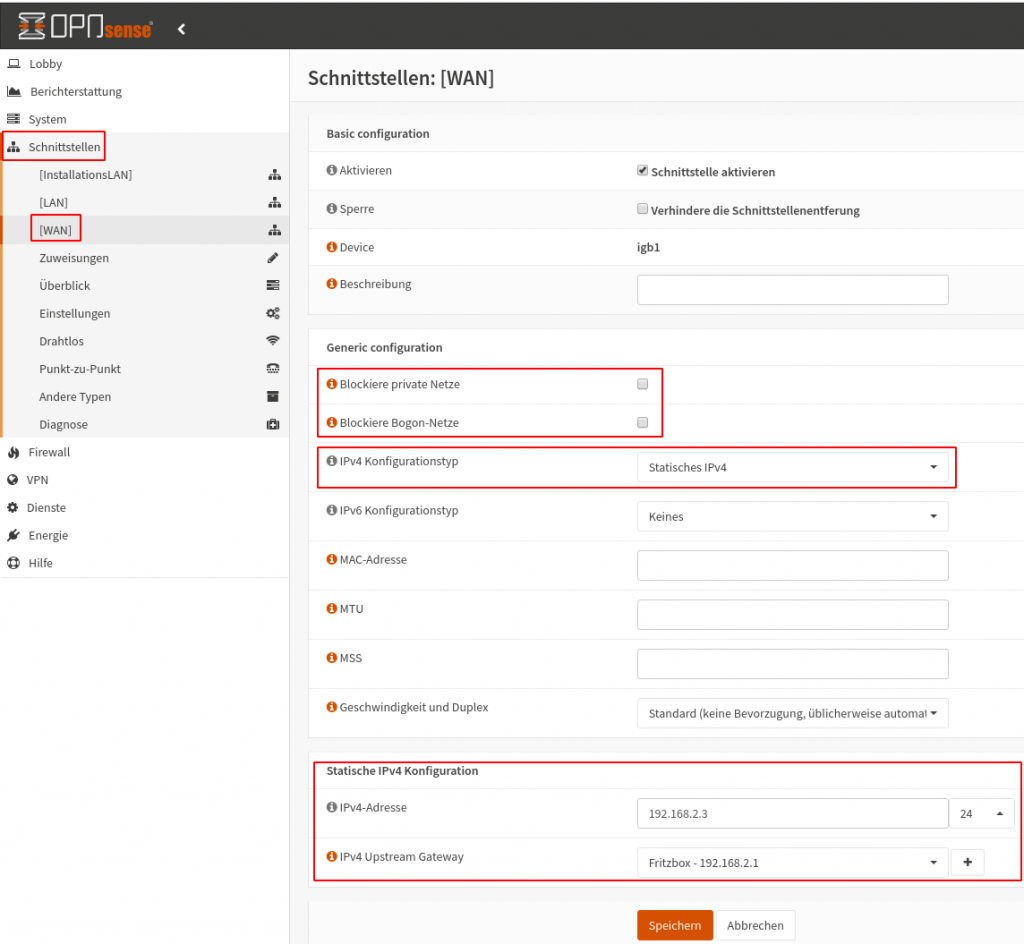
Task: Click the pencil icon next to Zuweisungen
Action: coord(273,258)
